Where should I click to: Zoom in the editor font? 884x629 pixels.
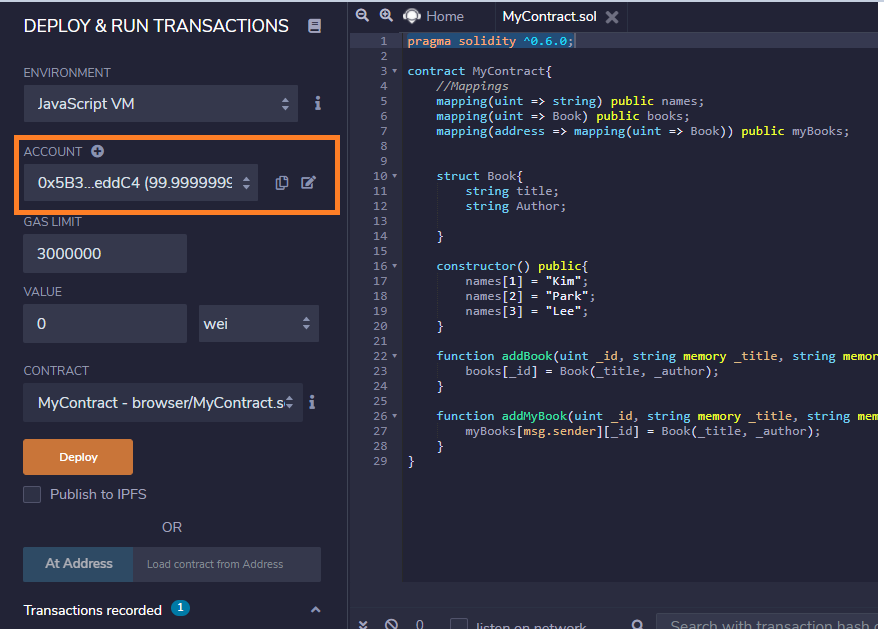(386, 16)
